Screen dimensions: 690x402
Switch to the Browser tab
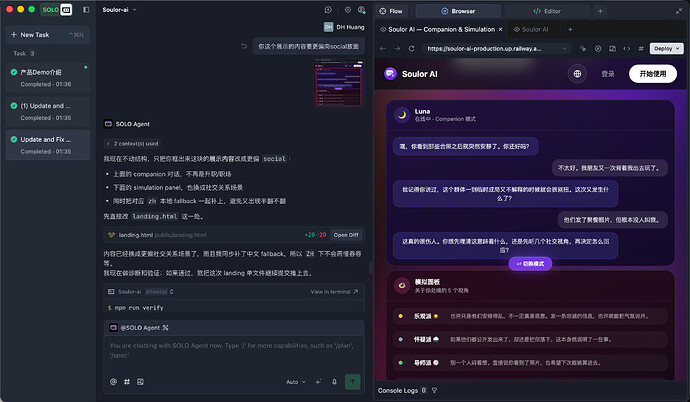coord(458,11)
